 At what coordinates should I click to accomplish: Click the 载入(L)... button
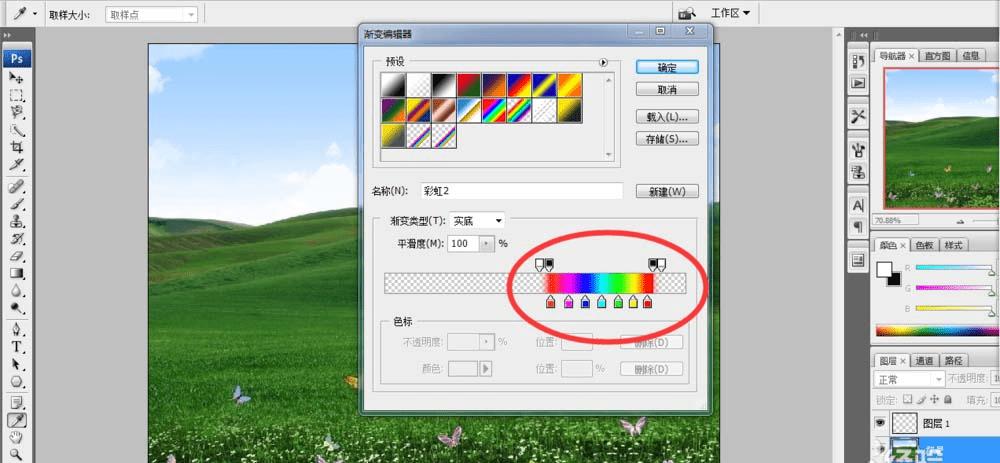[x=667, y=117]
